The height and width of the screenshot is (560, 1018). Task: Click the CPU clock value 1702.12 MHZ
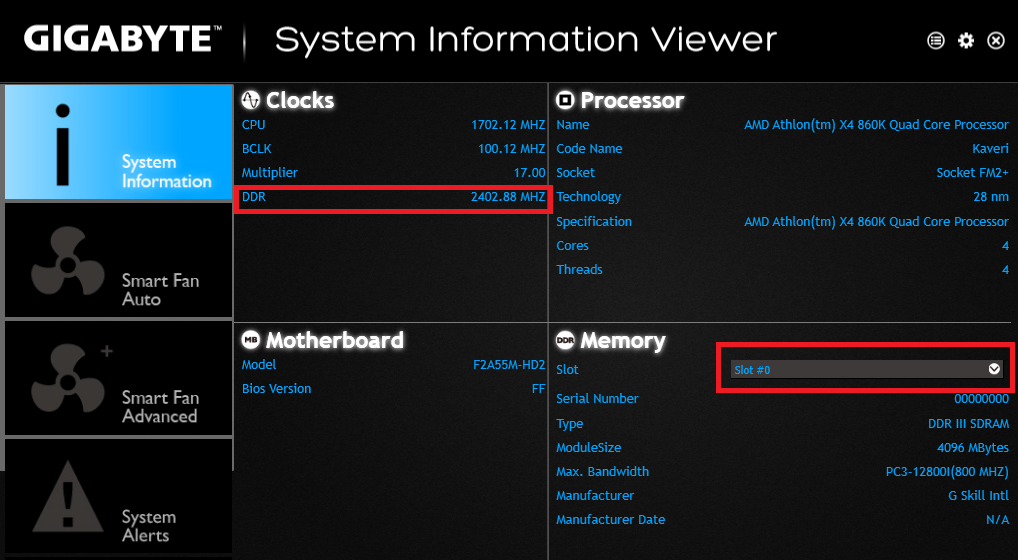coord(508,125)
